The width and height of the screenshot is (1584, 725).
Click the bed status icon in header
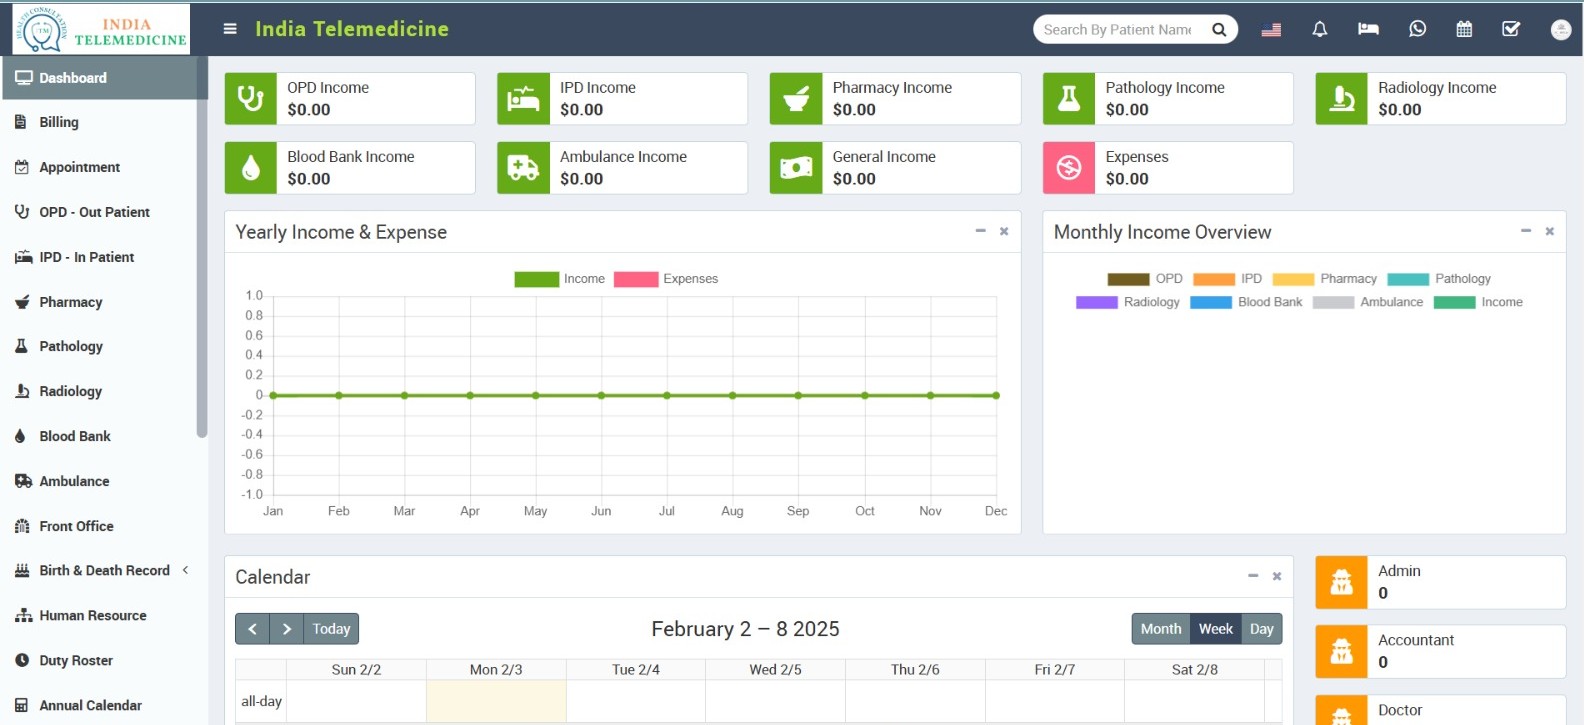point(1368,29)
